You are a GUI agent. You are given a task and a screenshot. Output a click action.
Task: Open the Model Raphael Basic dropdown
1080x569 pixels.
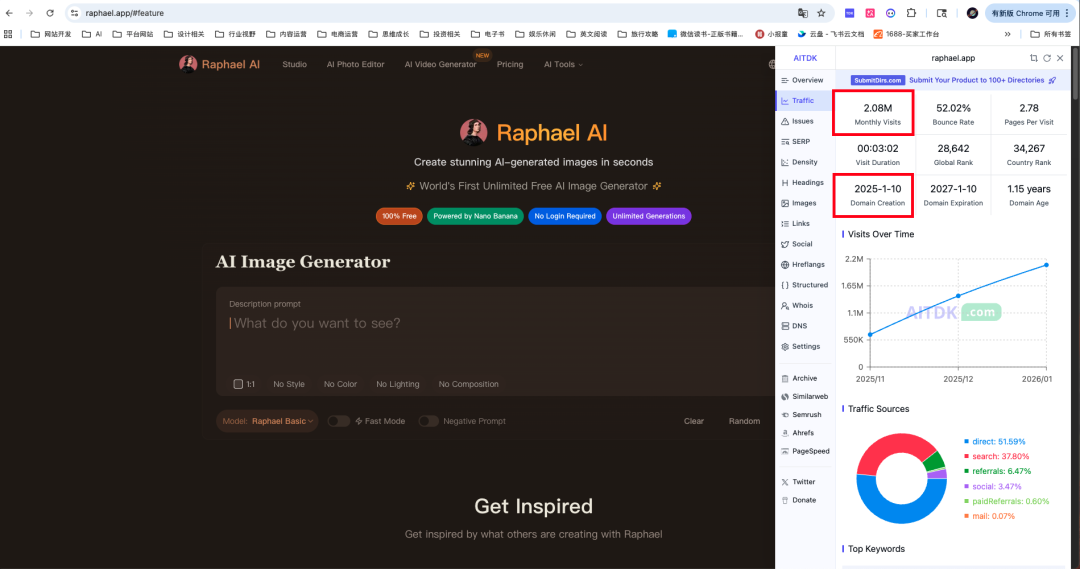(267, 421)
